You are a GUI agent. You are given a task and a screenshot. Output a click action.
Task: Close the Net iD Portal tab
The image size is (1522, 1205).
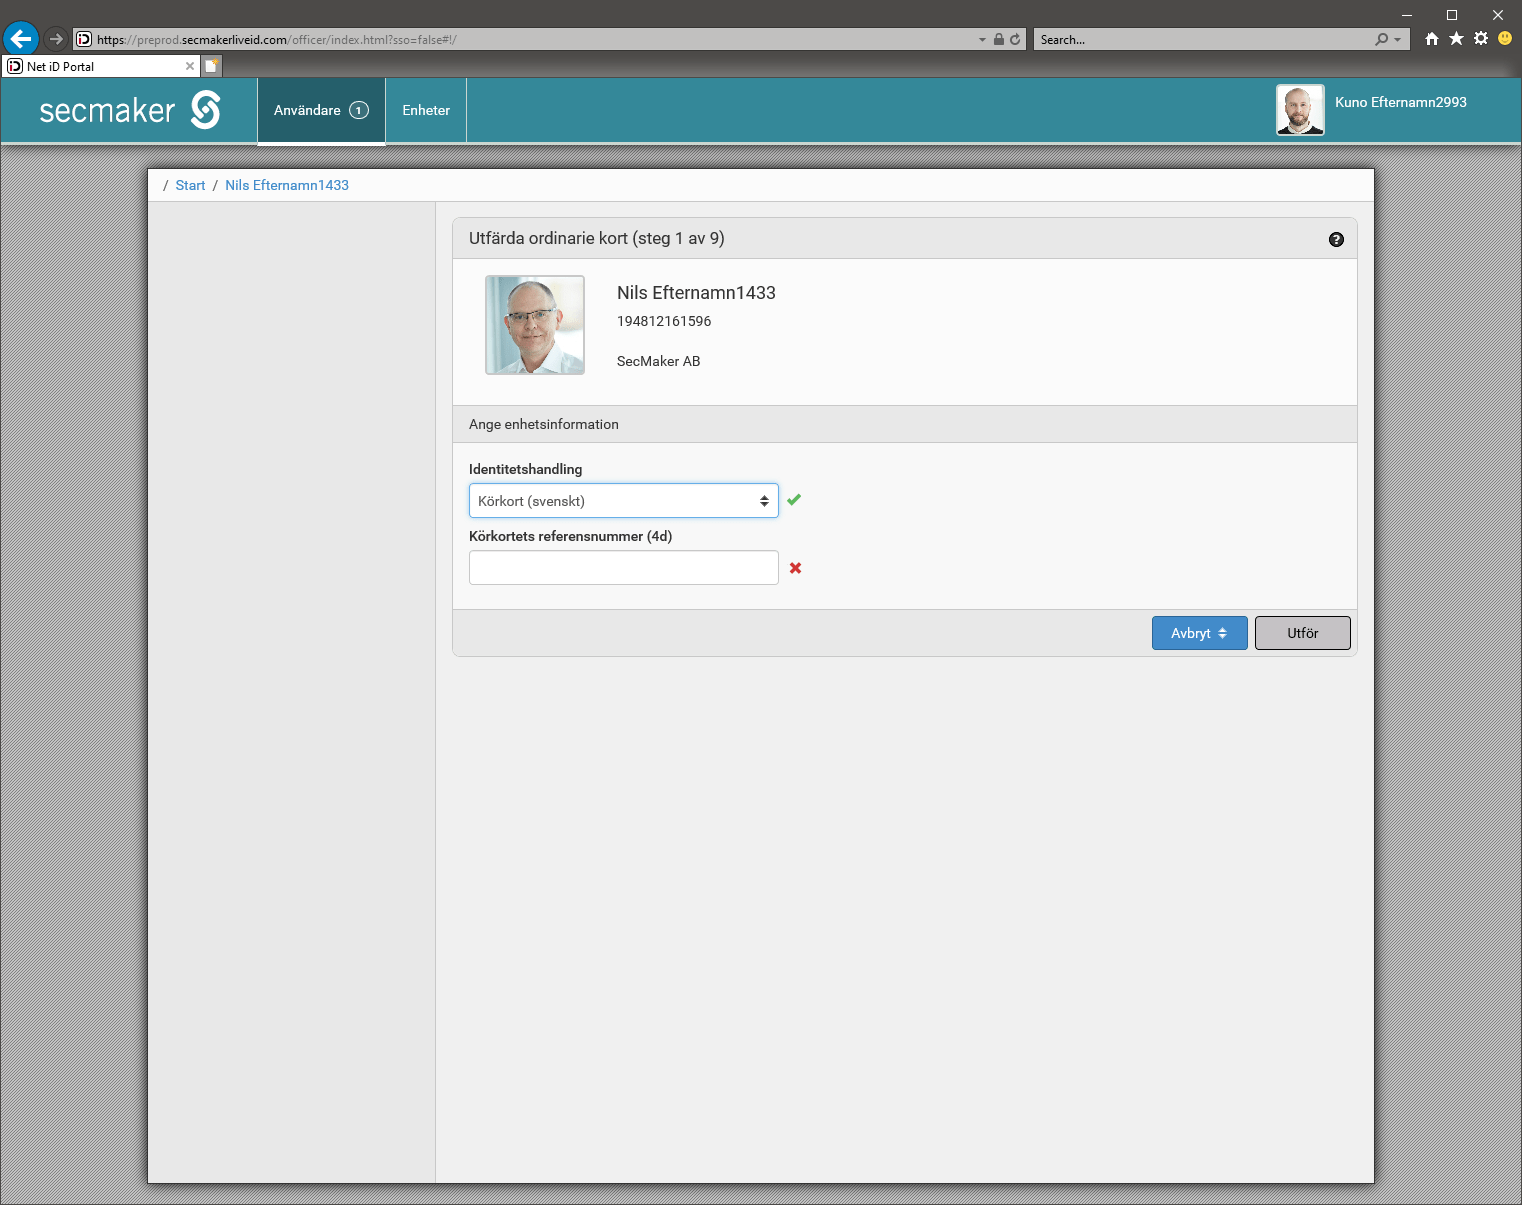pyautogui.click(x=190, y=66)
